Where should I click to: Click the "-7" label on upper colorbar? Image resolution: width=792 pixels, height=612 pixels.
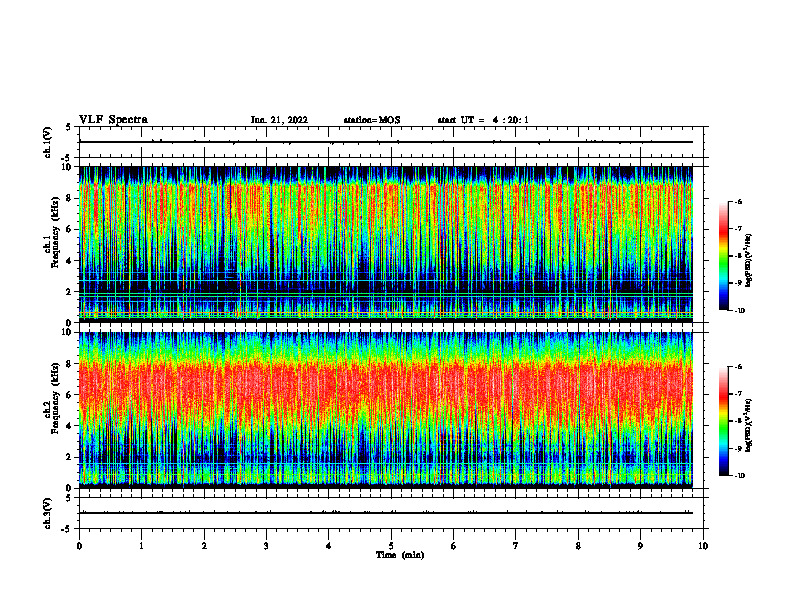pos(738,229)
